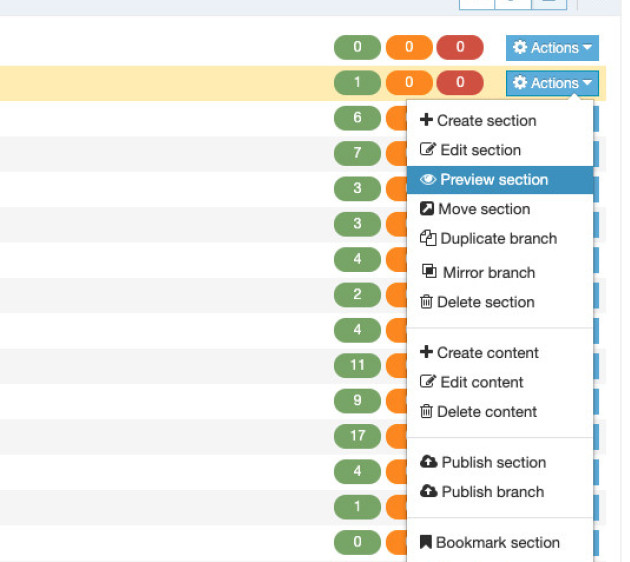
Task: Open the Actions dropdown in the first row
Action: pyautogui.click(x=552, y=48)
